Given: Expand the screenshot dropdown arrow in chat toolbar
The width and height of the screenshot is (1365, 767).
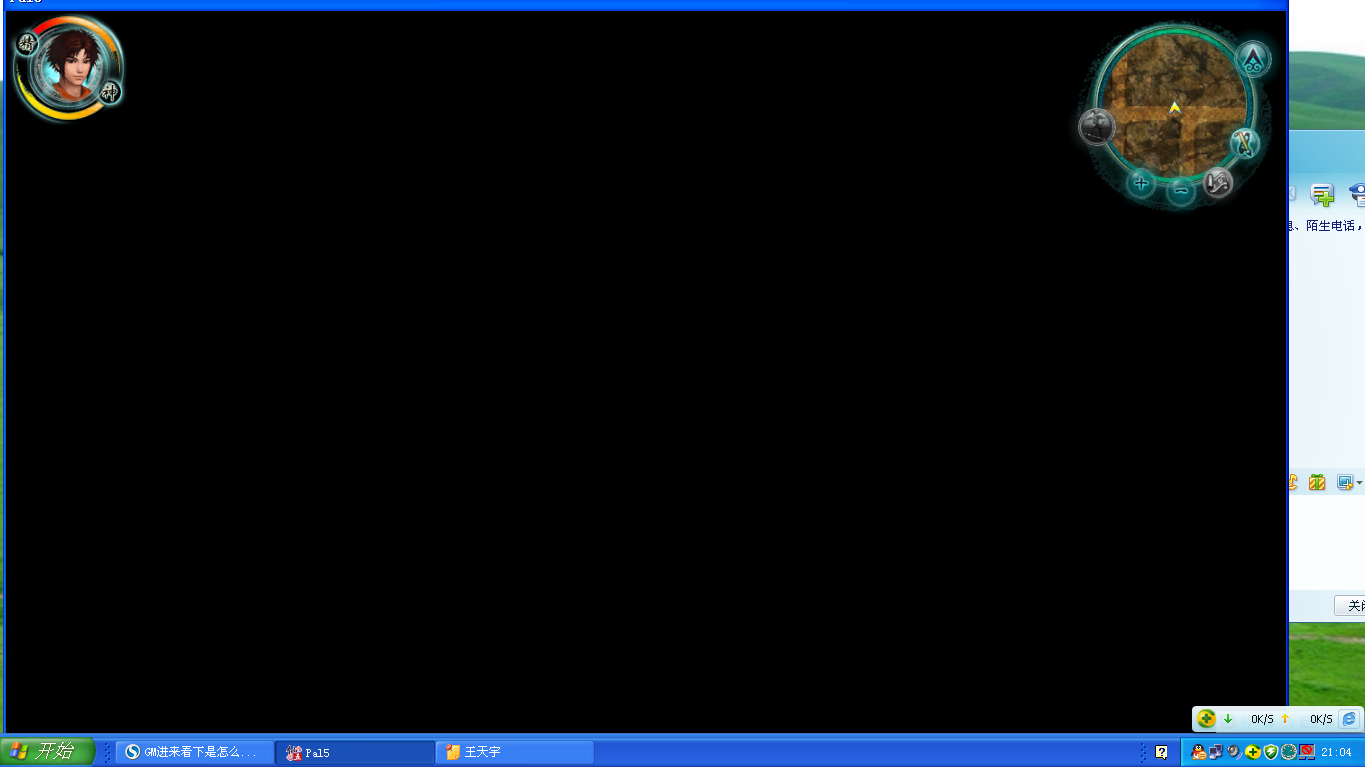Looking at the screenshot, I should click(x=1359, y=483).
